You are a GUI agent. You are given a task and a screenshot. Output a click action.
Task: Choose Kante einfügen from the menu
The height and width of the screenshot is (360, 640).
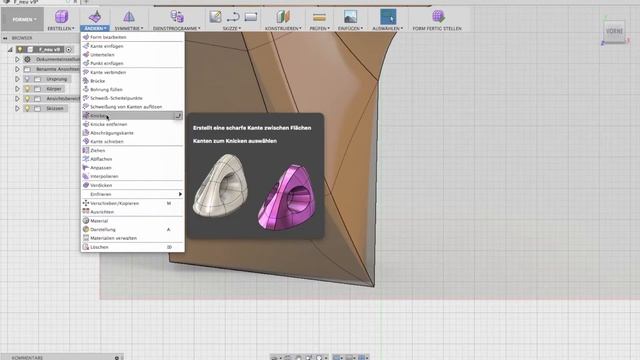(133, 46)
